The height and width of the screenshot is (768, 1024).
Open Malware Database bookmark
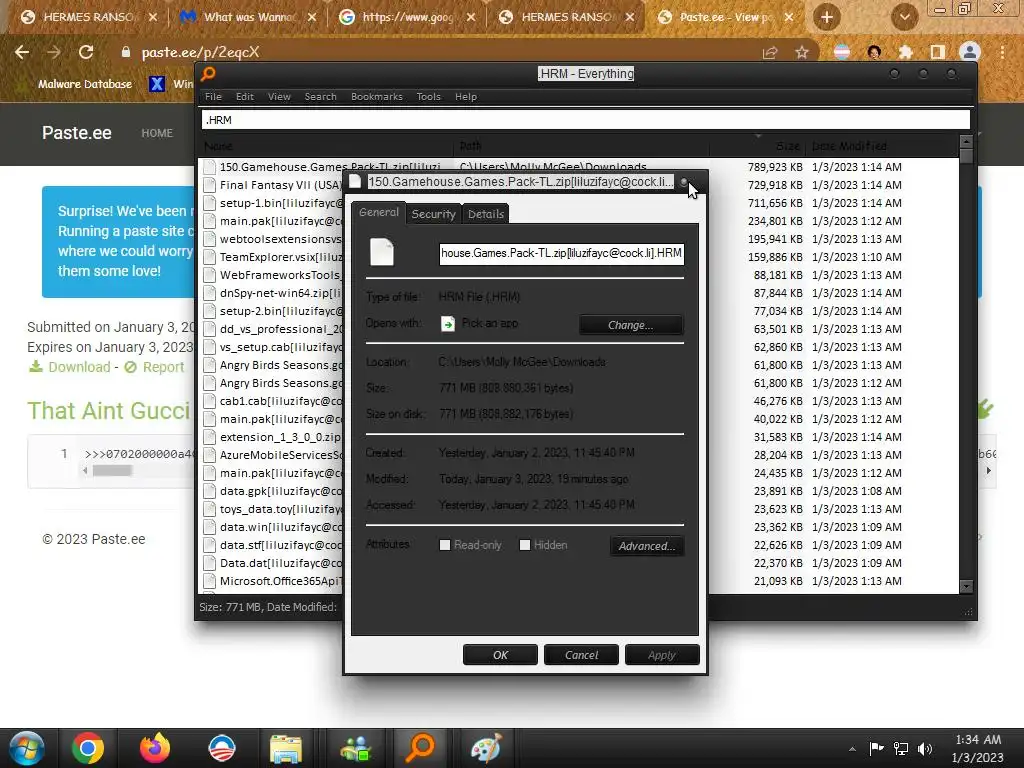[x=85, y=84]
